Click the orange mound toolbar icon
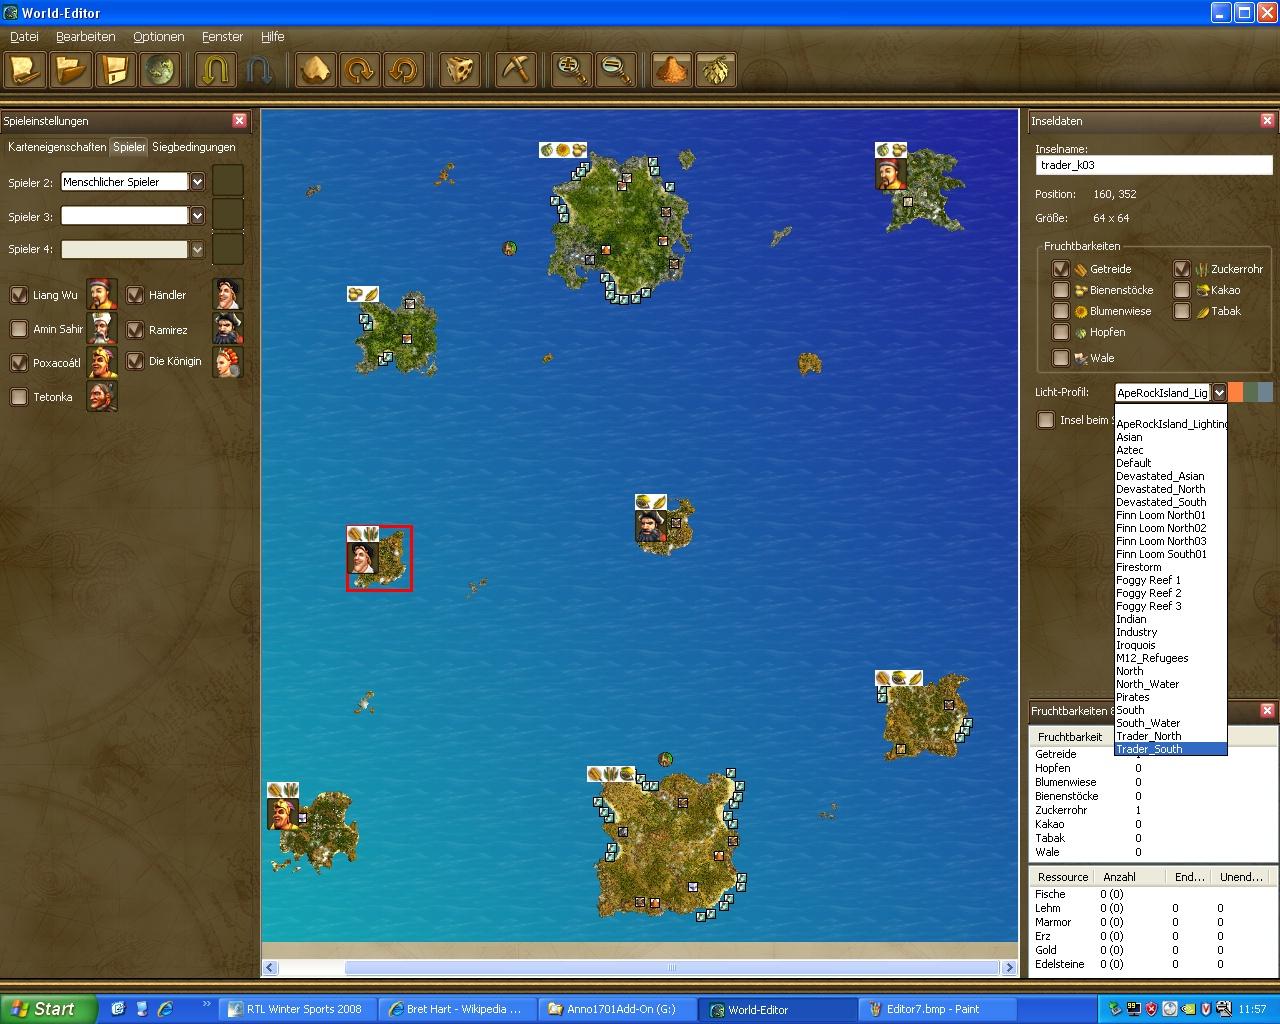 coord(672,70)
